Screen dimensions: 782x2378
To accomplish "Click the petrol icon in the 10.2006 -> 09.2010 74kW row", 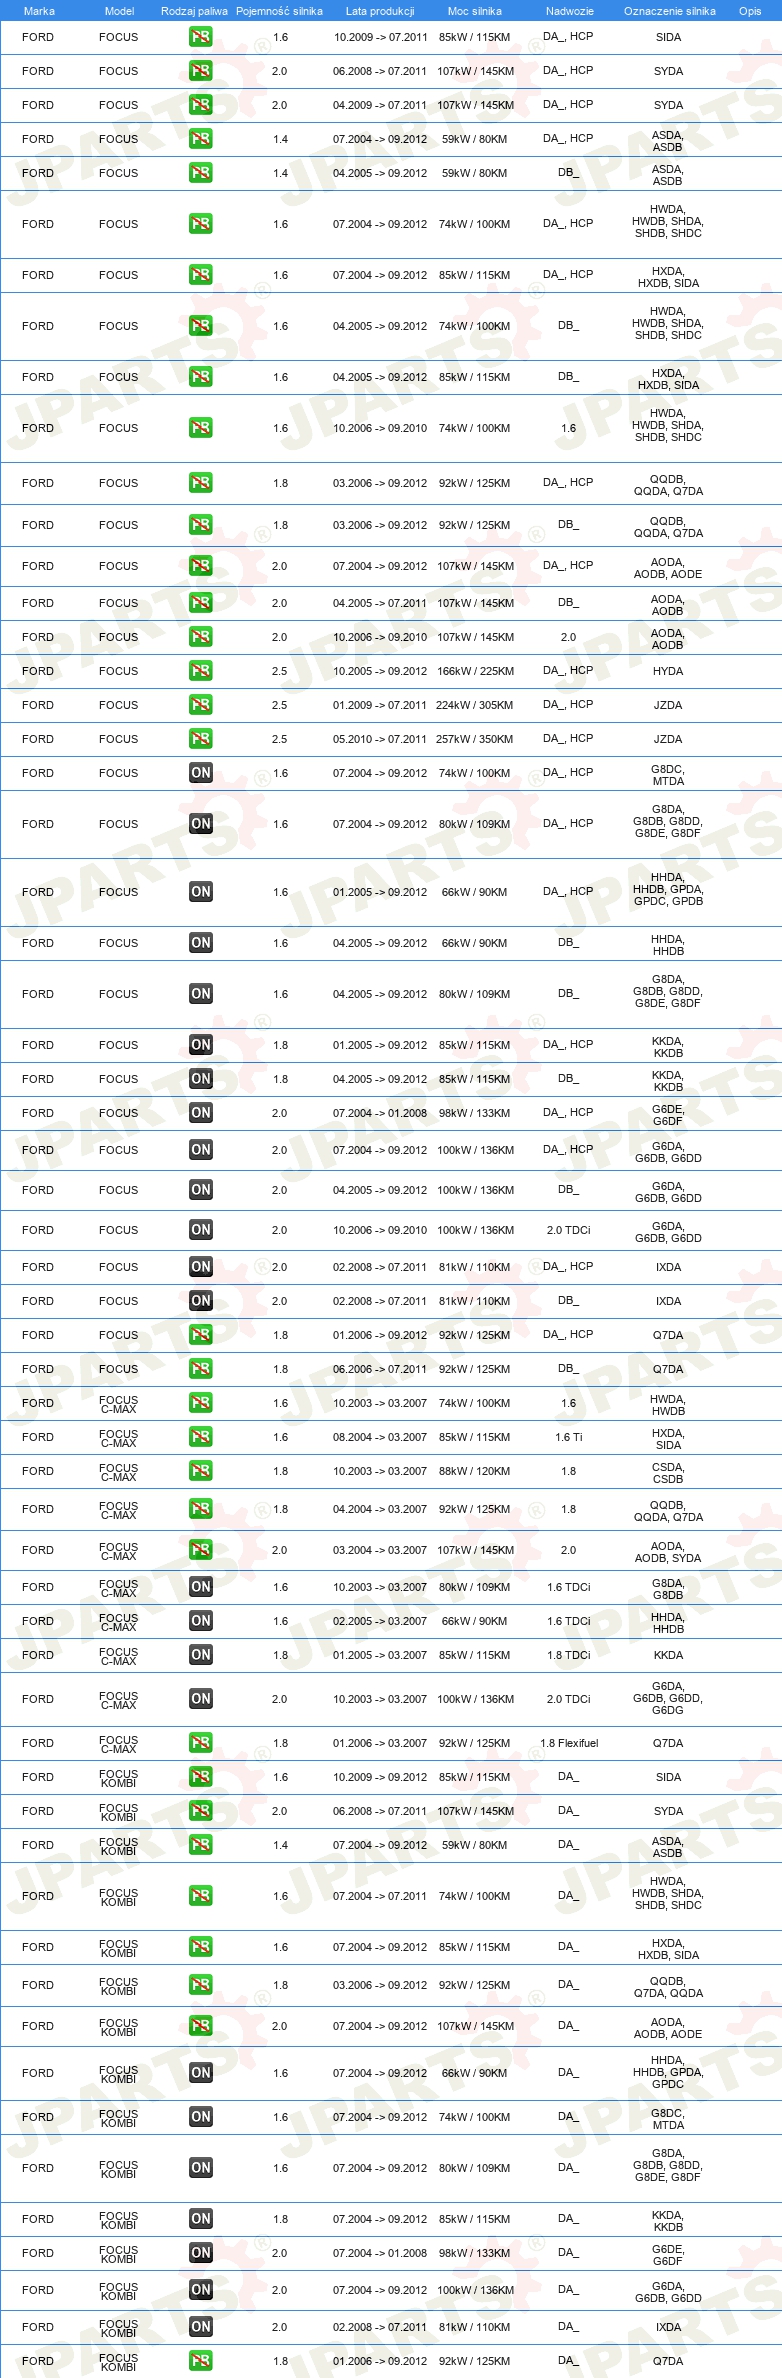I will pyautogui.click(x=201, y=428).
